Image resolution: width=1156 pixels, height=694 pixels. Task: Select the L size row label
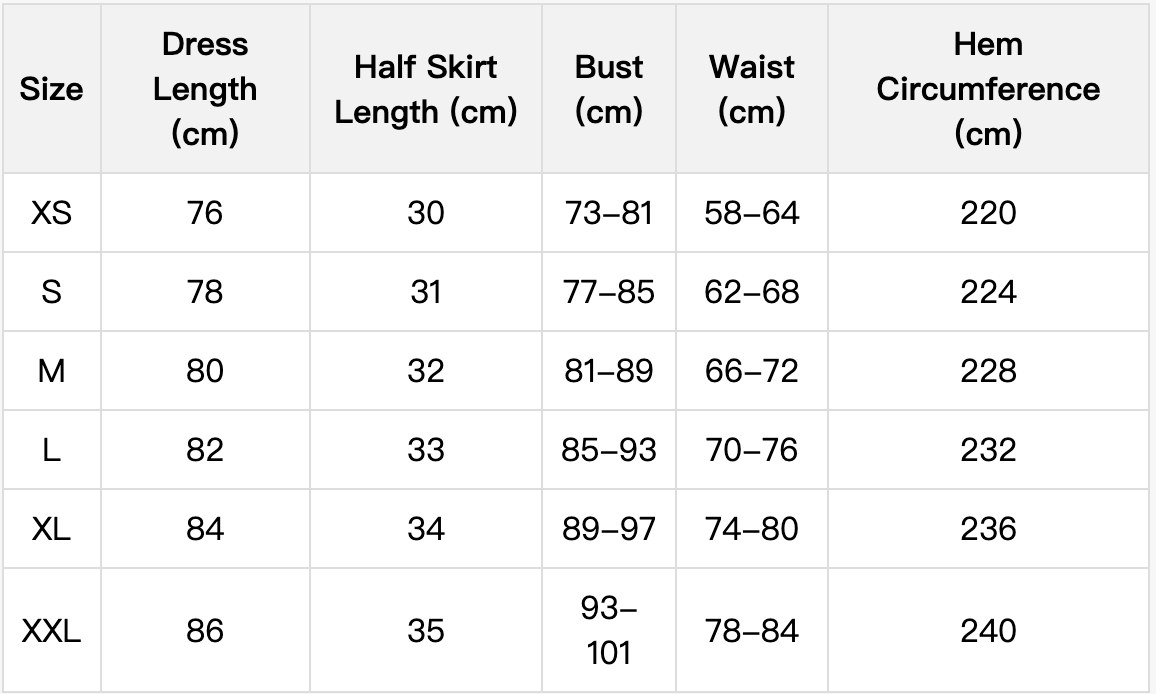tap(52, 450)
